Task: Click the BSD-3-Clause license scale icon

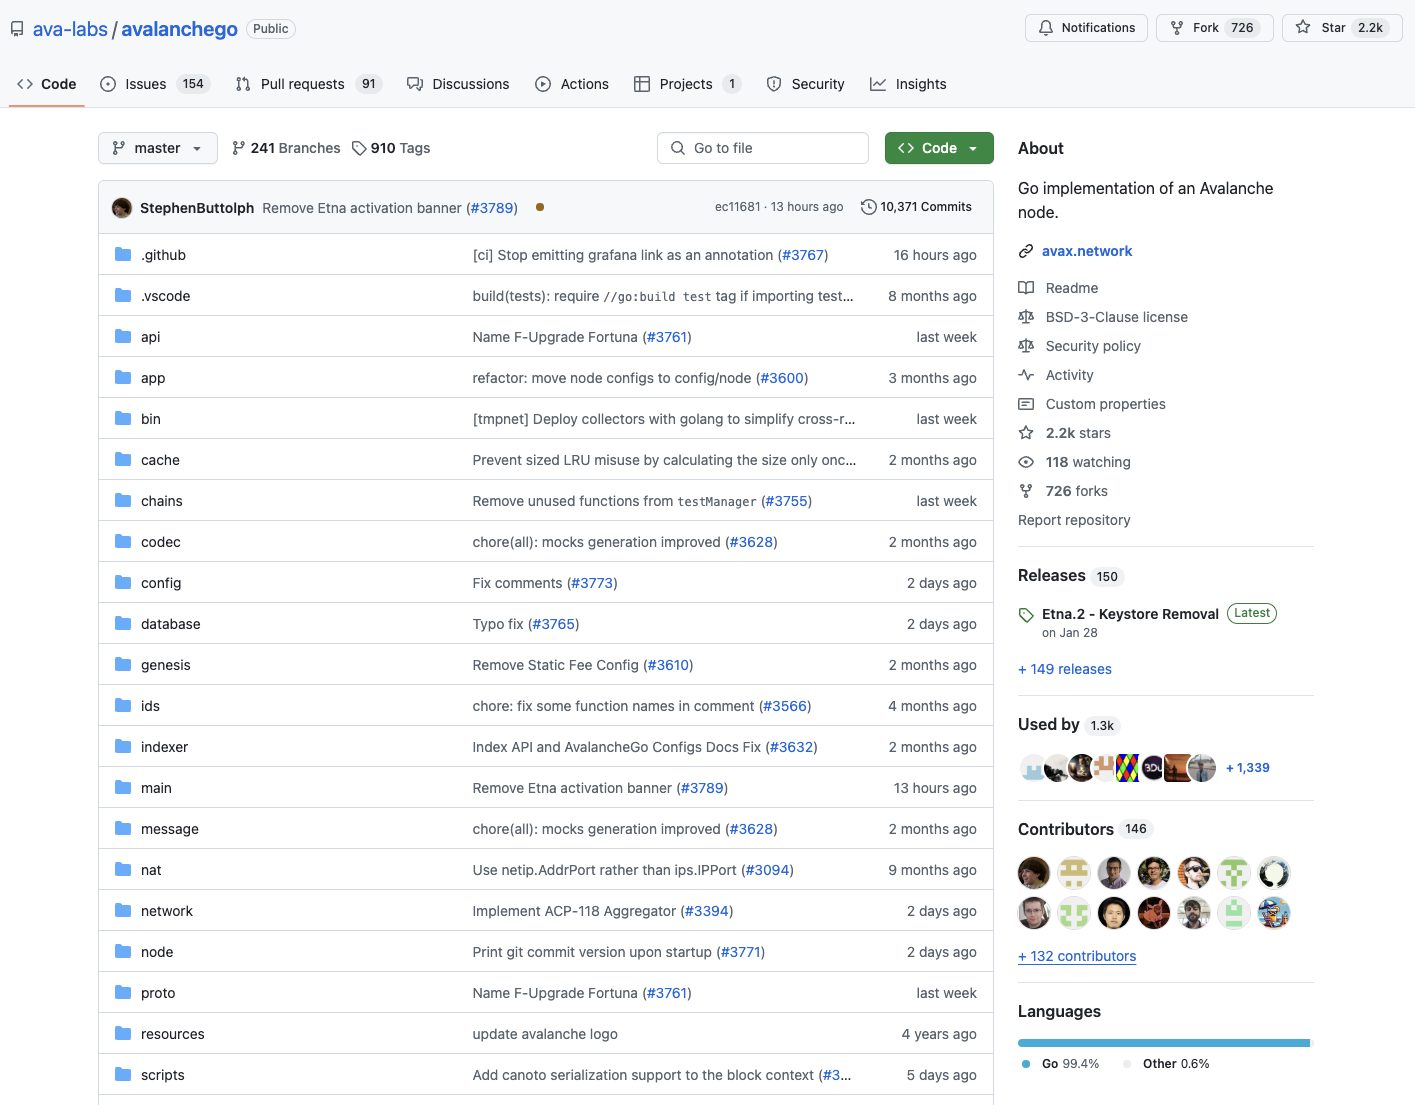Action: coord(1026,317)
